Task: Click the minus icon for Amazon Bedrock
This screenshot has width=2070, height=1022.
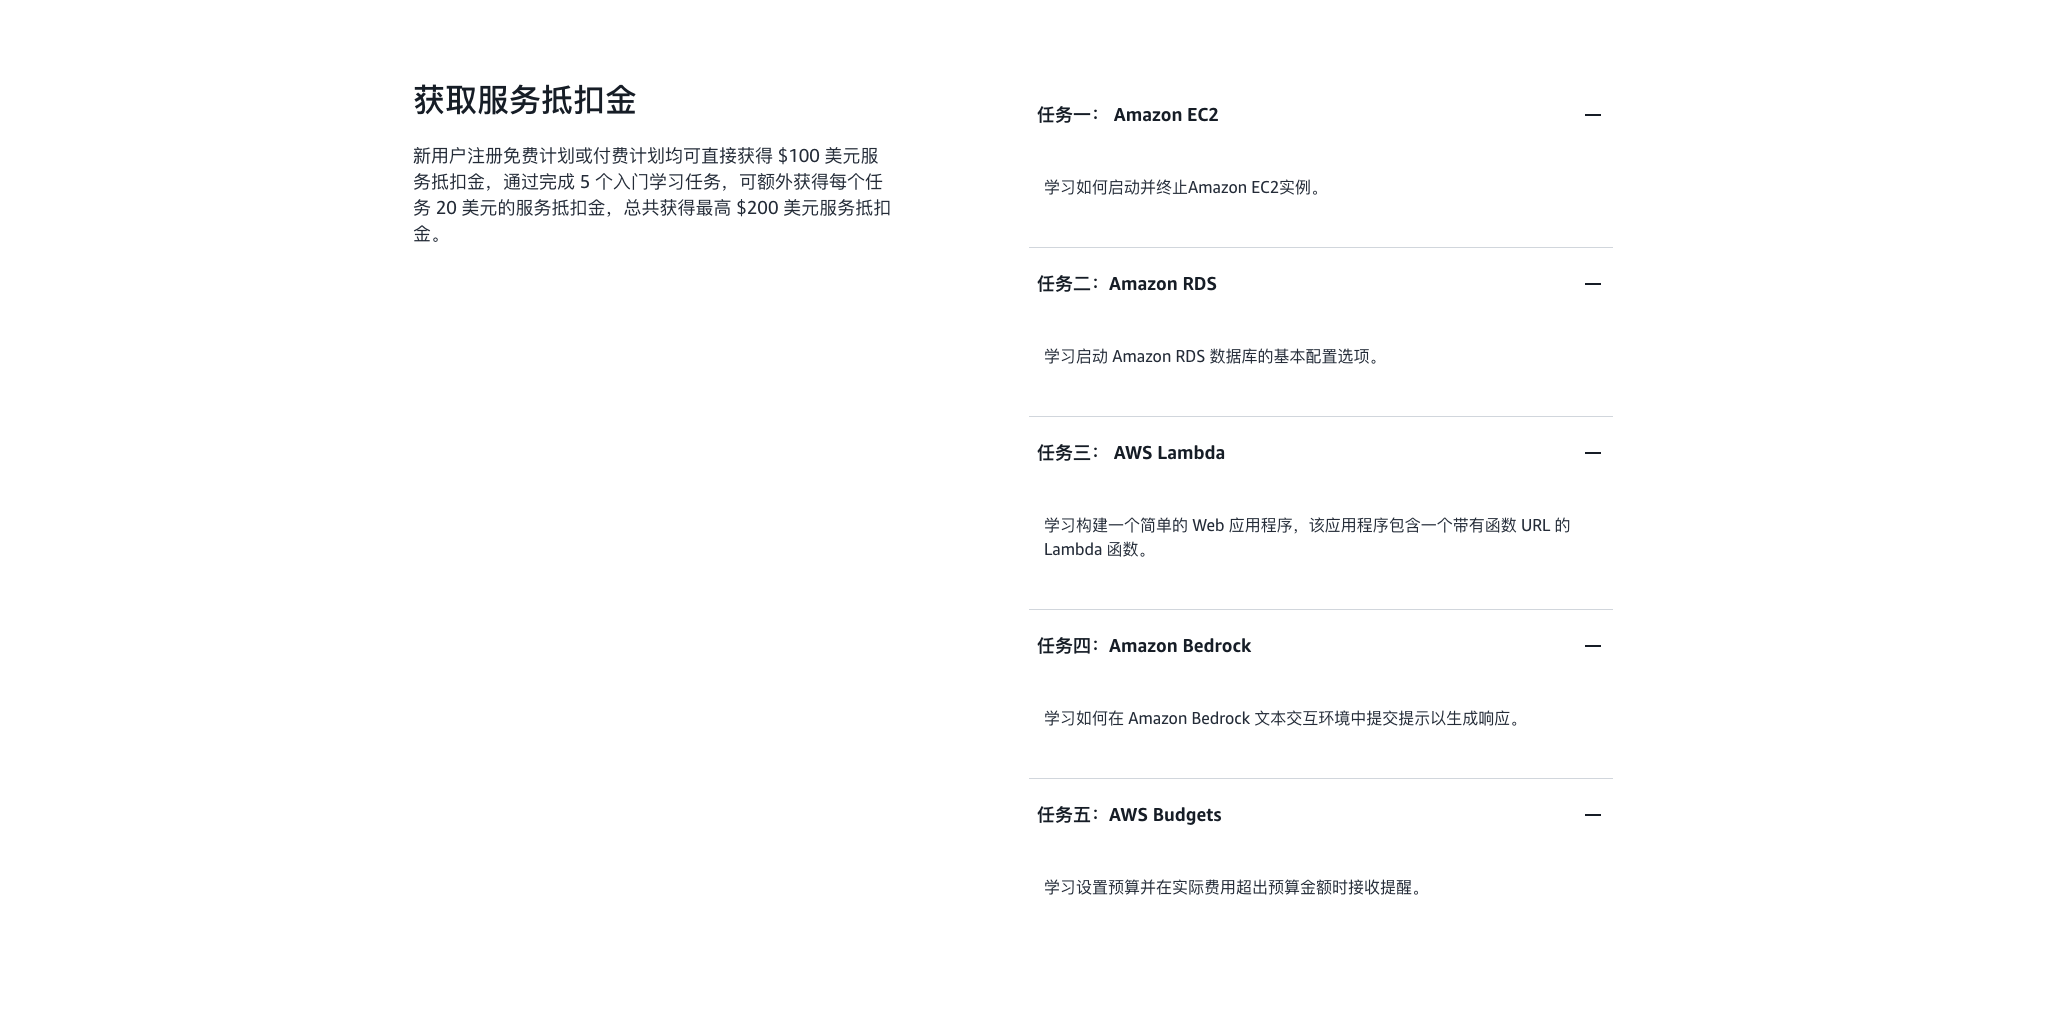Action: pyautogui.click(x=1592, y=646)
